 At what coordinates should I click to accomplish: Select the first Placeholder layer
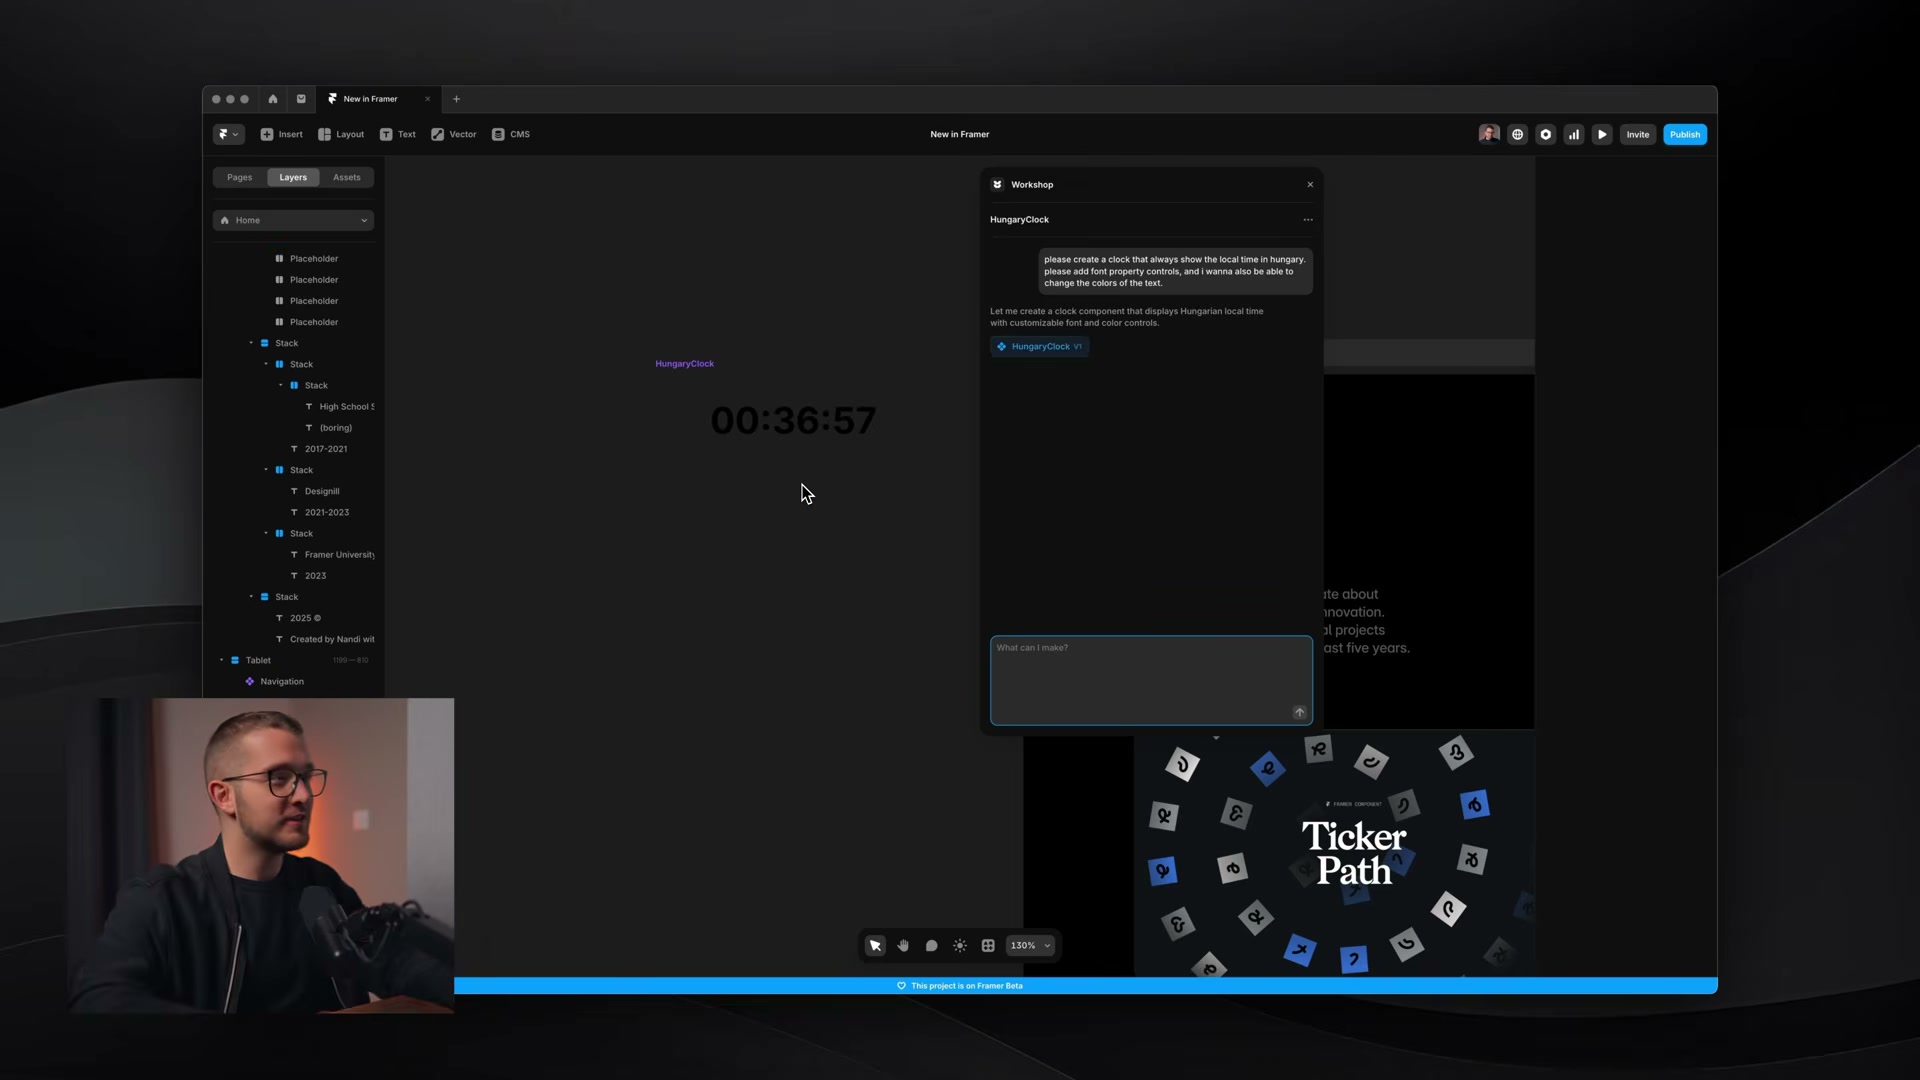click(x=314, y=259)
